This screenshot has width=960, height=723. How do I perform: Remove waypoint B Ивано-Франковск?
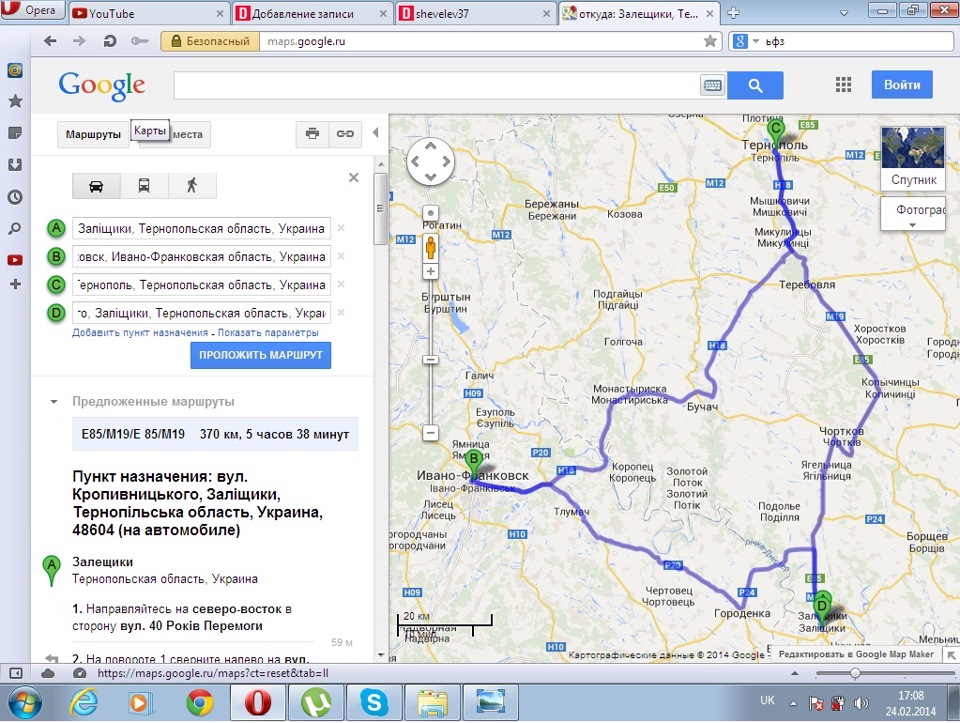(341, 256)
